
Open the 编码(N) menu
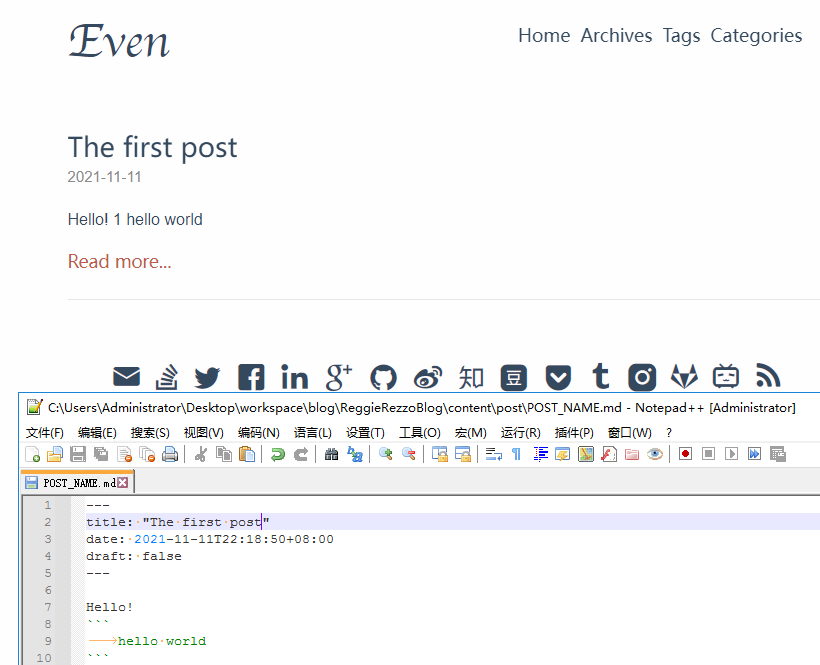(258, 433)
